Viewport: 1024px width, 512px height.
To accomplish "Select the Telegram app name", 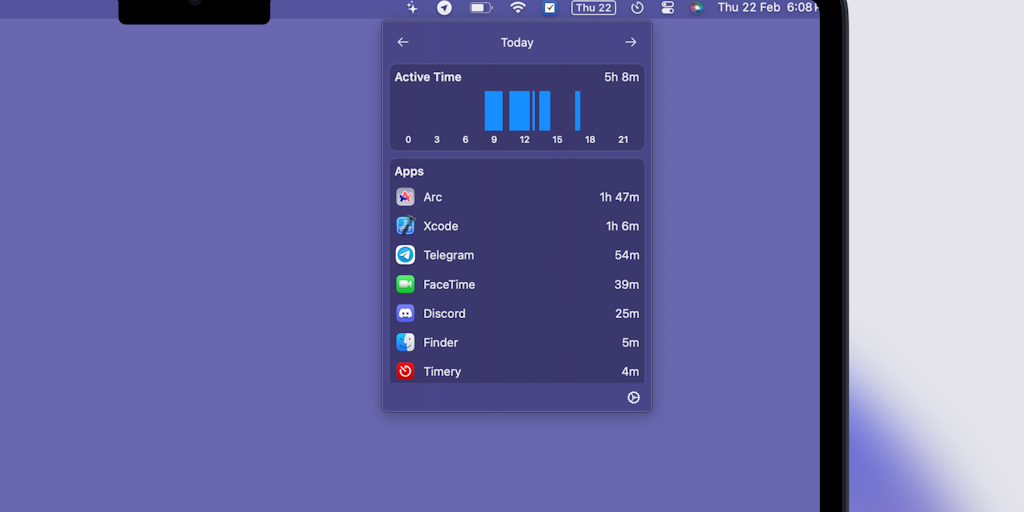I will (449, 255).
